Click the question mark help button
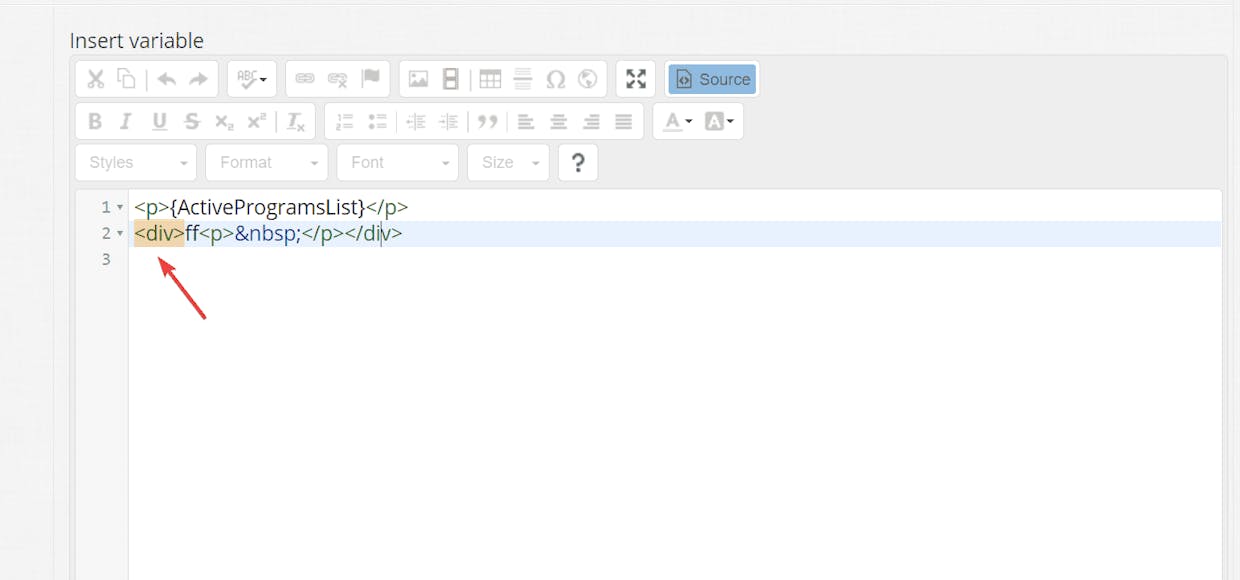 point(578,162)
